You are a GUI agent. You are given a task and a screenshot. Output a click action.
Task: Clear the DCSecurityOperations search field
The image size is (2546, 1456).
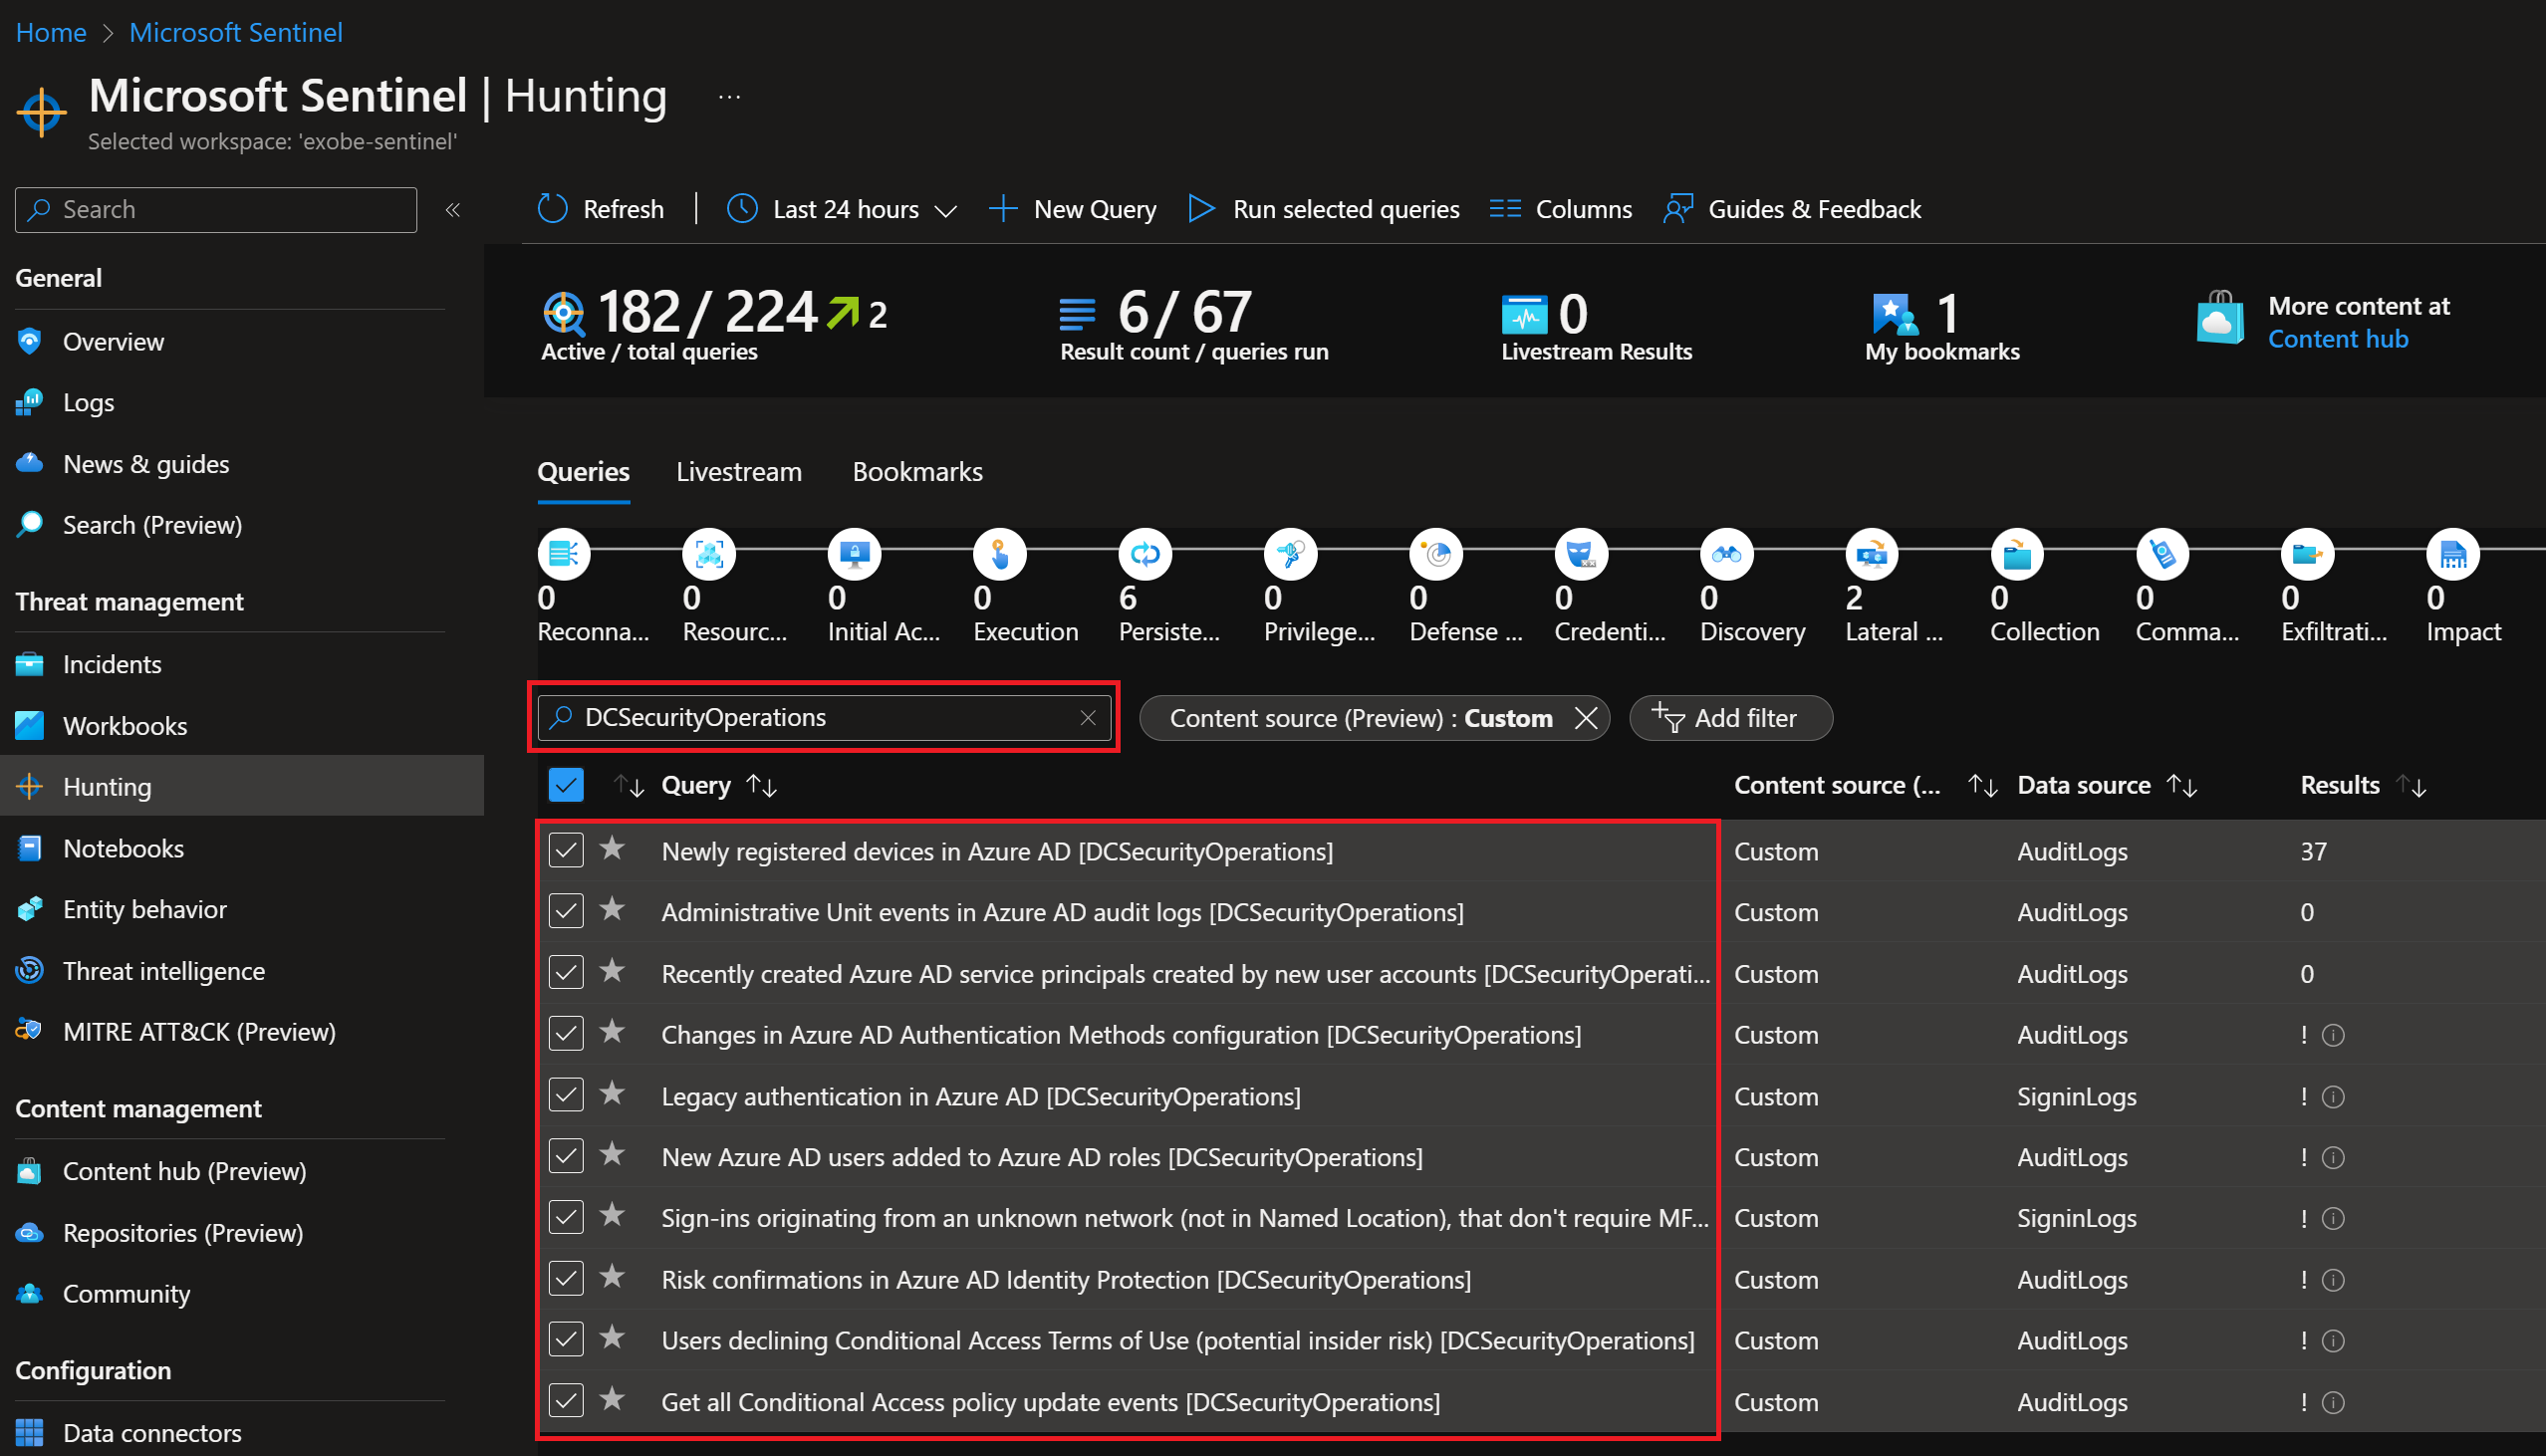pos(1088,717)
